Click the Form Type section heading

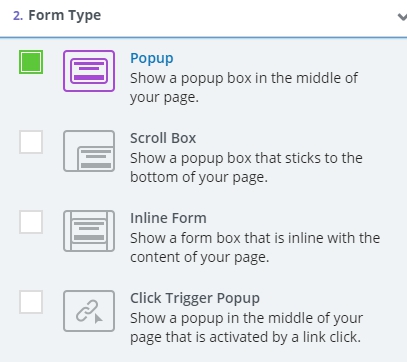pyautogui.click(x=65, y=15)
